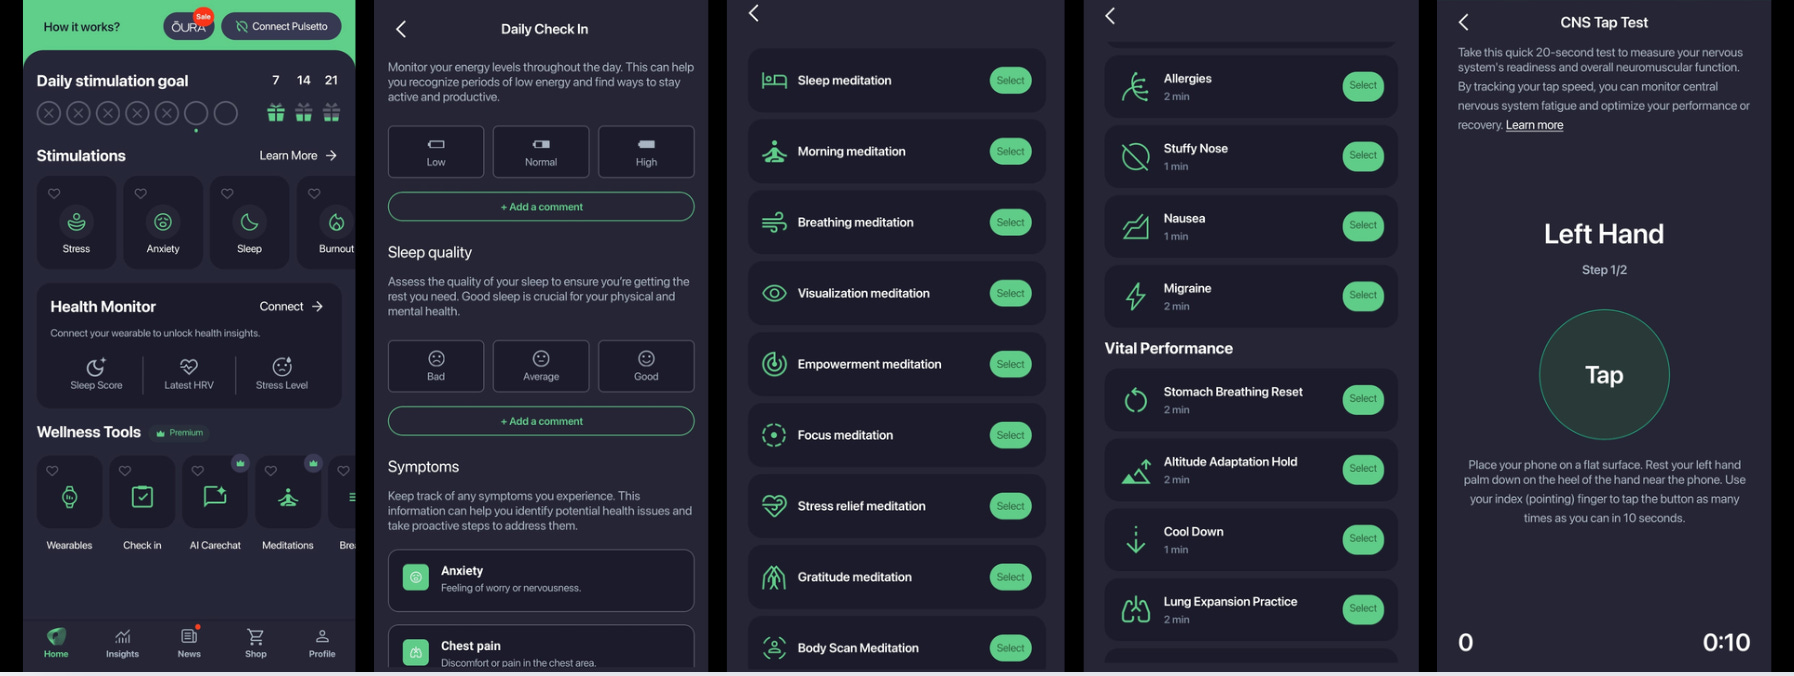This screenshot has height=676, width=1794.
Task: Tap the Lung Expansion Practice icon
Action: click(1135, 609)
